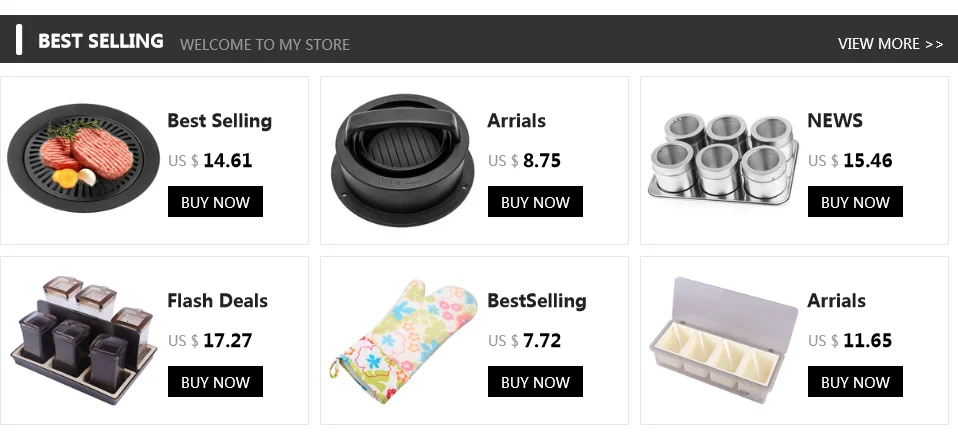Image resolution: width=958 pixels, height=445 pixels.
Task: Click the NEWS product title
Action: point(834,121)
